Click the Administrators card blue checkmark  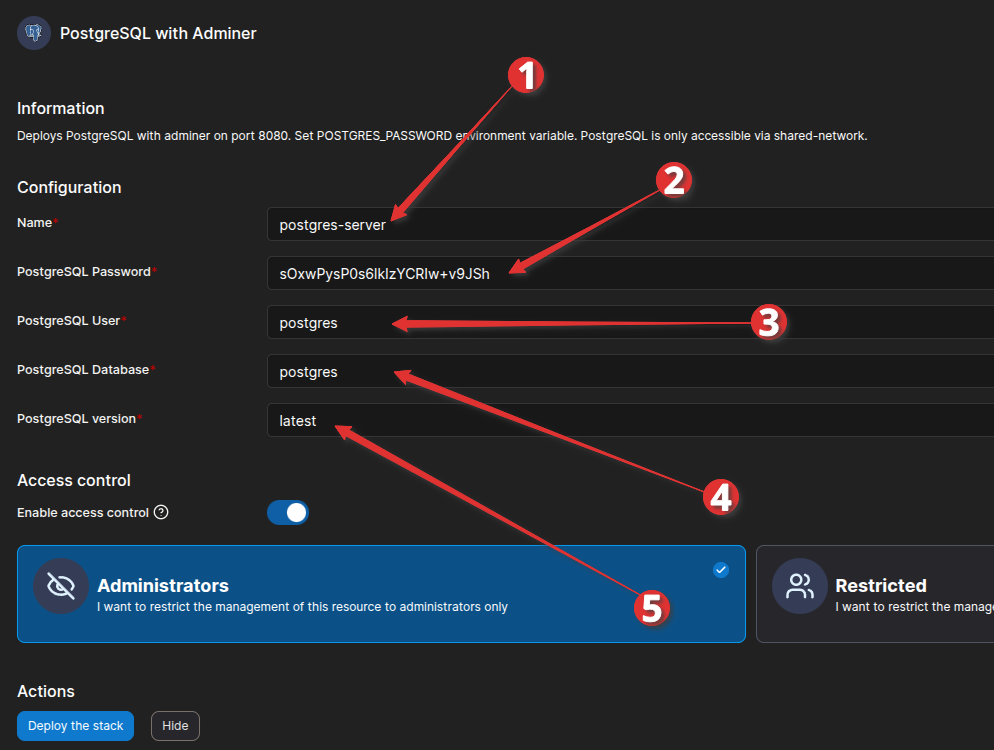[721, 570]
